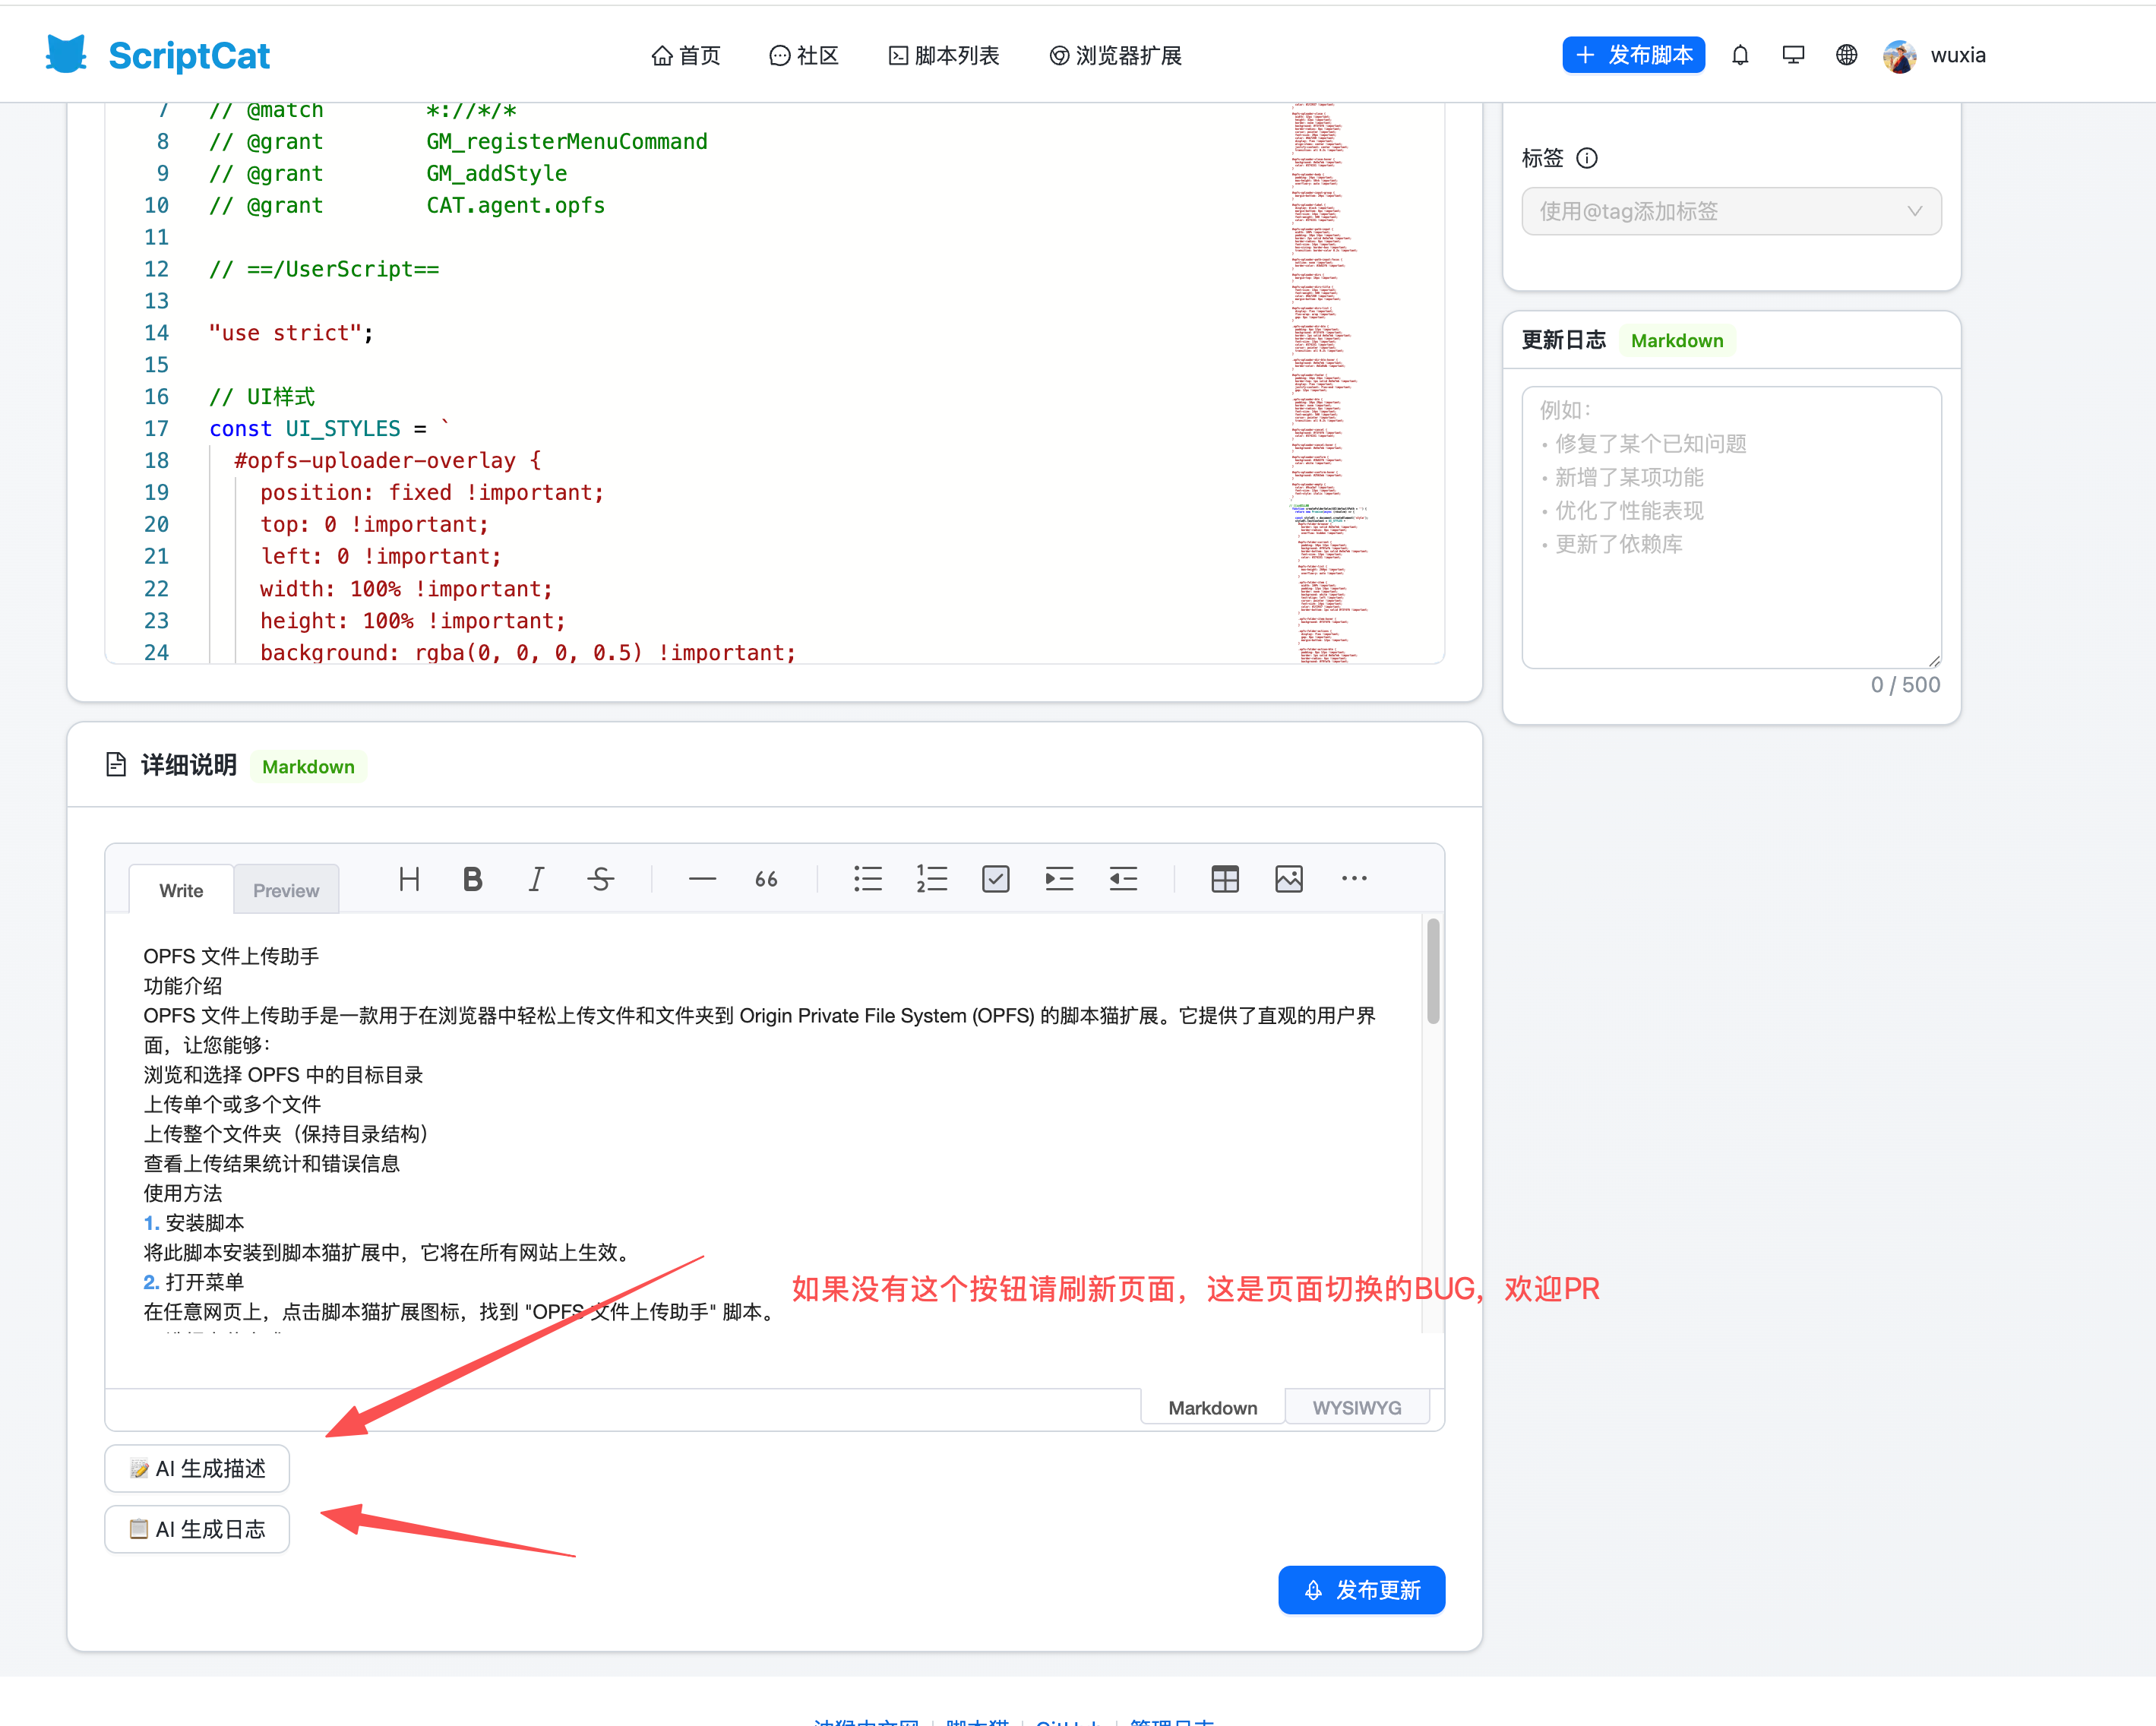Expand the 使用@tag添加标签 dropdown
This screenshot has height=1726, width=2156.
pyautogui.click(x=1731, y=211)
